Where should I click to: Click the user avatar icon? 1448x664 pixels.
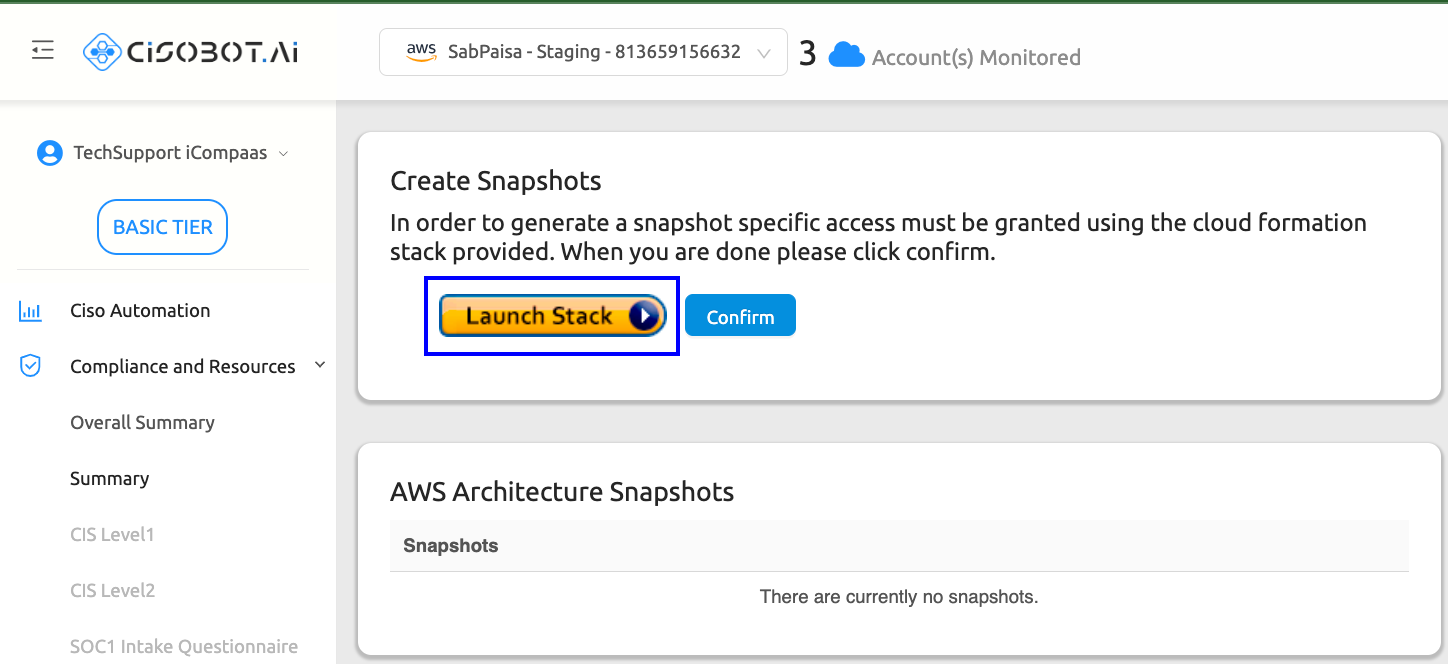49,153
